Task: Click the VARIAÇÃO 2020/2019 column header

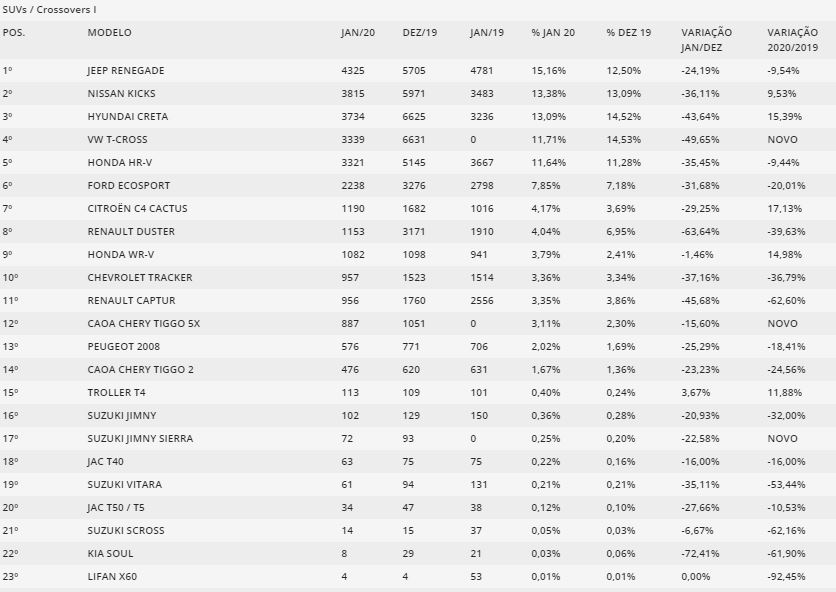Action: pyautogui.click(x=792, y=40)
